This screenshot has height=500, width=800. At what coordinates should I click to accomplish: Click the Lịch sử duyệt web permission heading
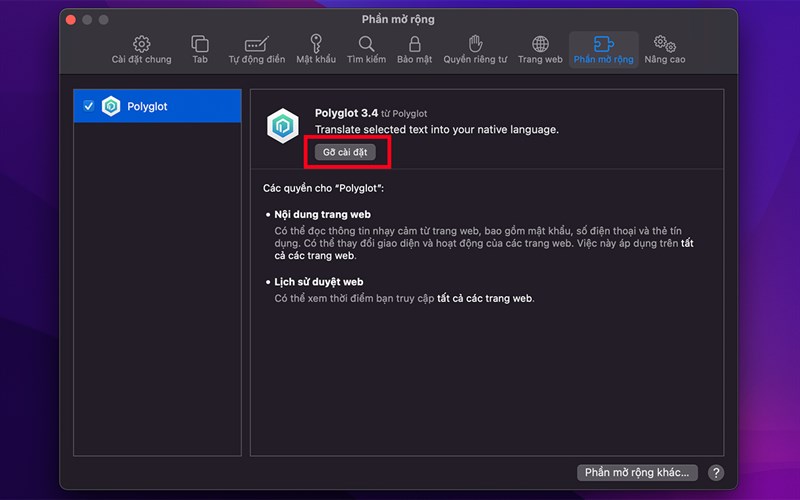tap(320, 282)
